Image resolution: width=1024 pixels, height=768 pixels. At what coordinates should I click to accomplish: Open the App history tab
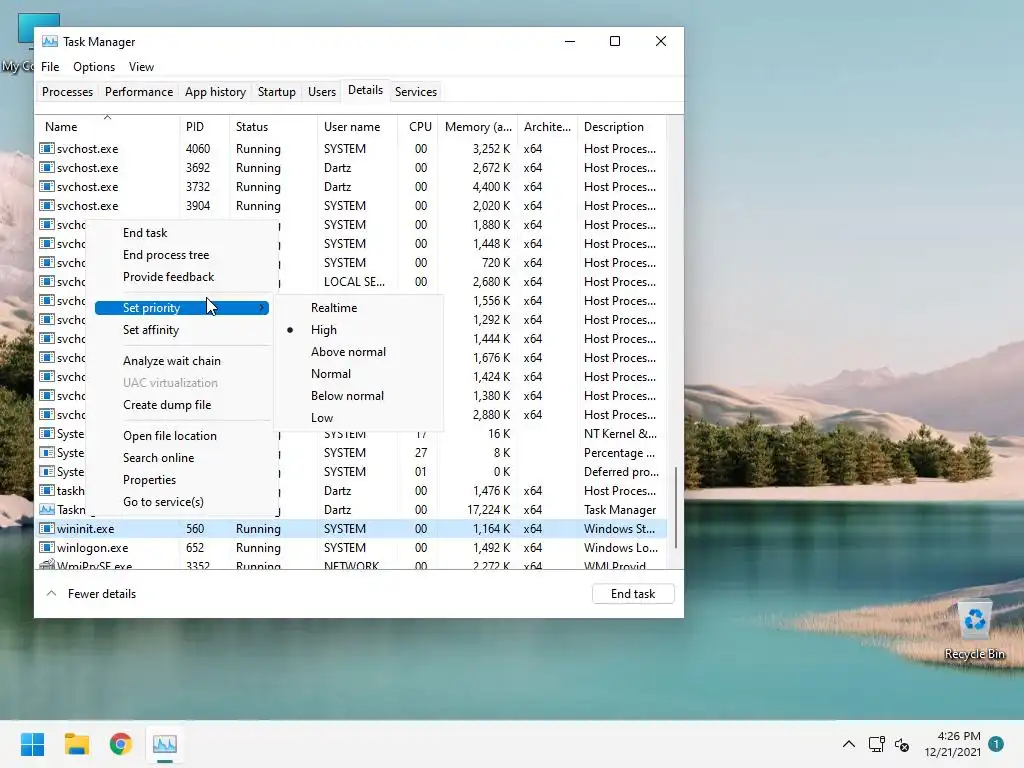click(x=216, y=91)
